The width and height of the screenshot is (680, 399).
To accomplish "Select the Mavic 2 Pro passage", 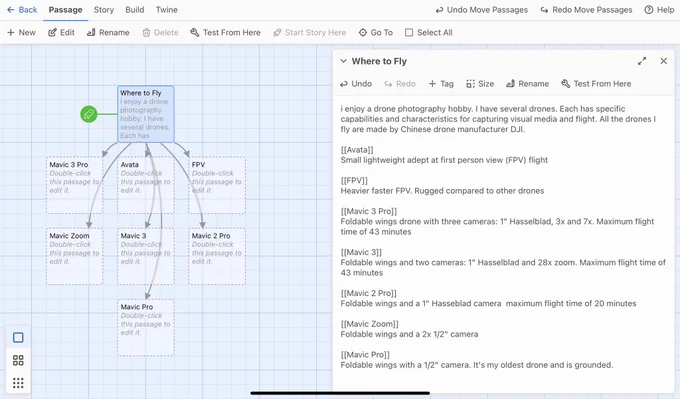I will (x=217, y=256).
